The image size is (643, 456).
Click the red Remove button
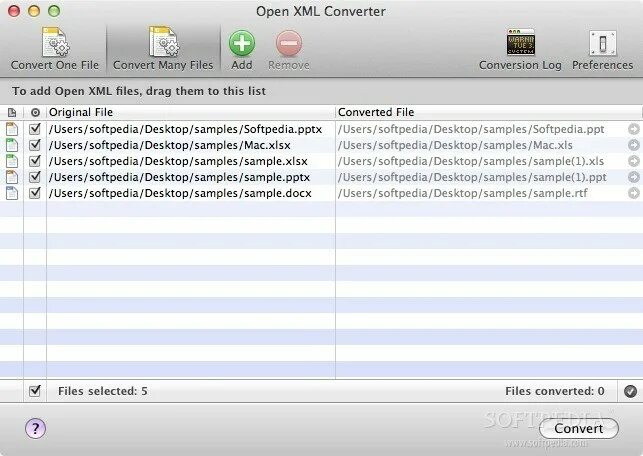tap(289, 49)
